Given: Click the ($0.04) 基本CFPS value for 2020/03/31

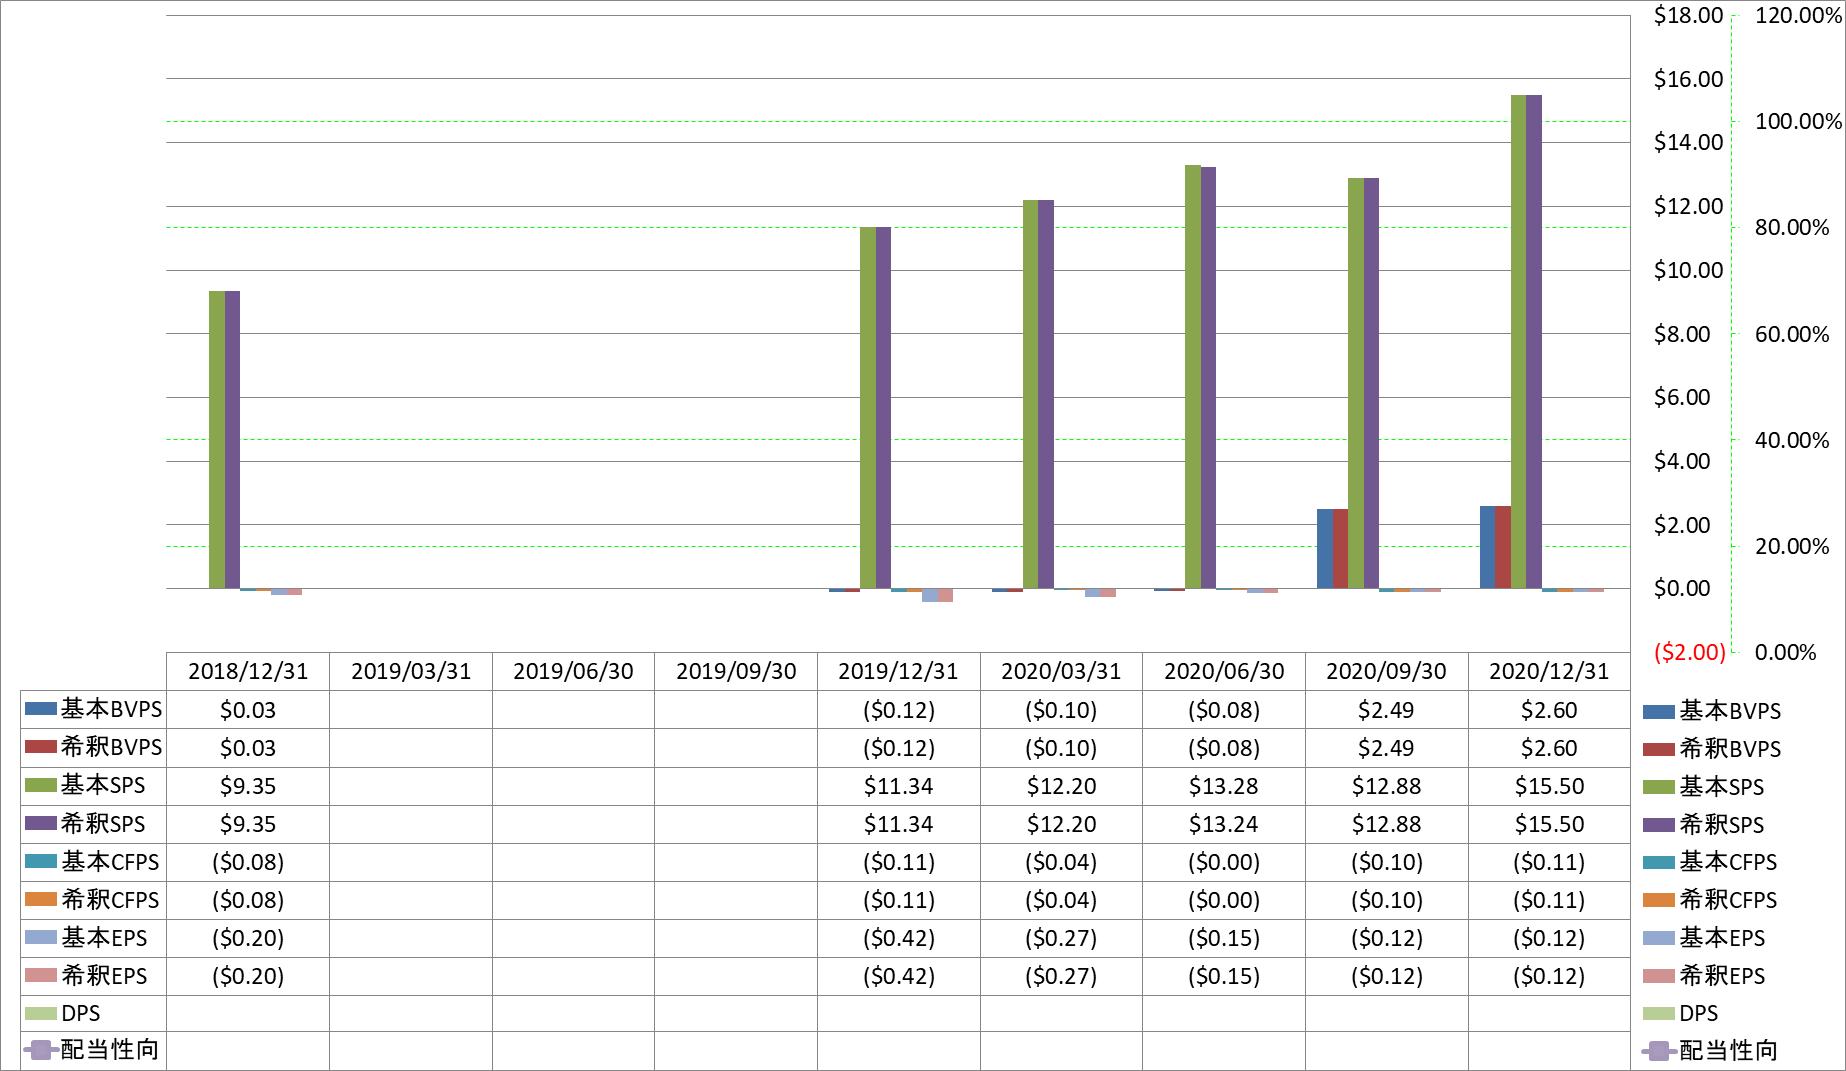Looking at the screenshot, I should [x=1061, y=862].
